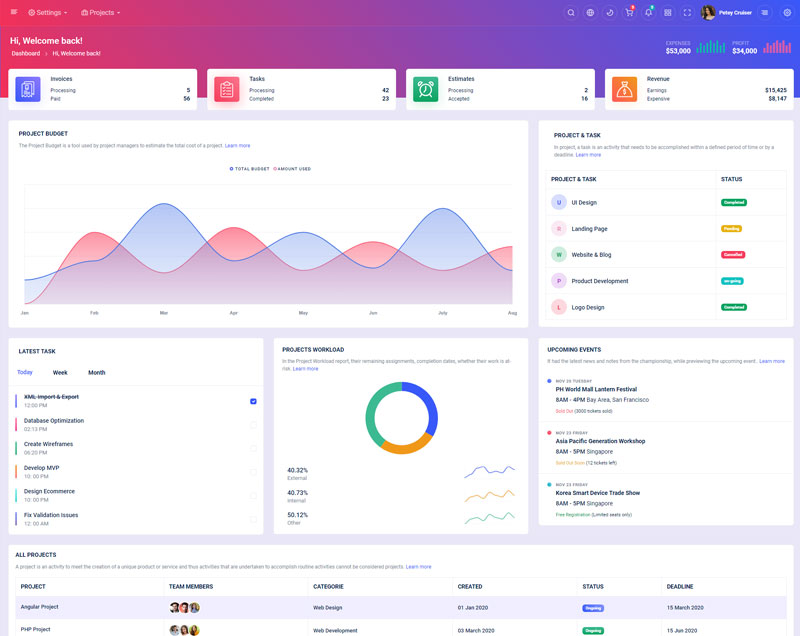This screenshot has width=800, height=636.
Task: Mark Create Wireframes task as done
Action: click(x=253, y=448)
